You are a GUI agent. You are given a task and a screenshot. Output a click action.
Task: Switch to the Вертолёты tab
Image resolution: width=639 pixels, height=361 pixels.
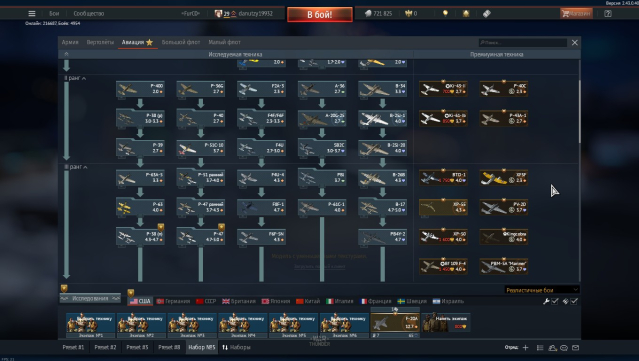coord(100,42)
